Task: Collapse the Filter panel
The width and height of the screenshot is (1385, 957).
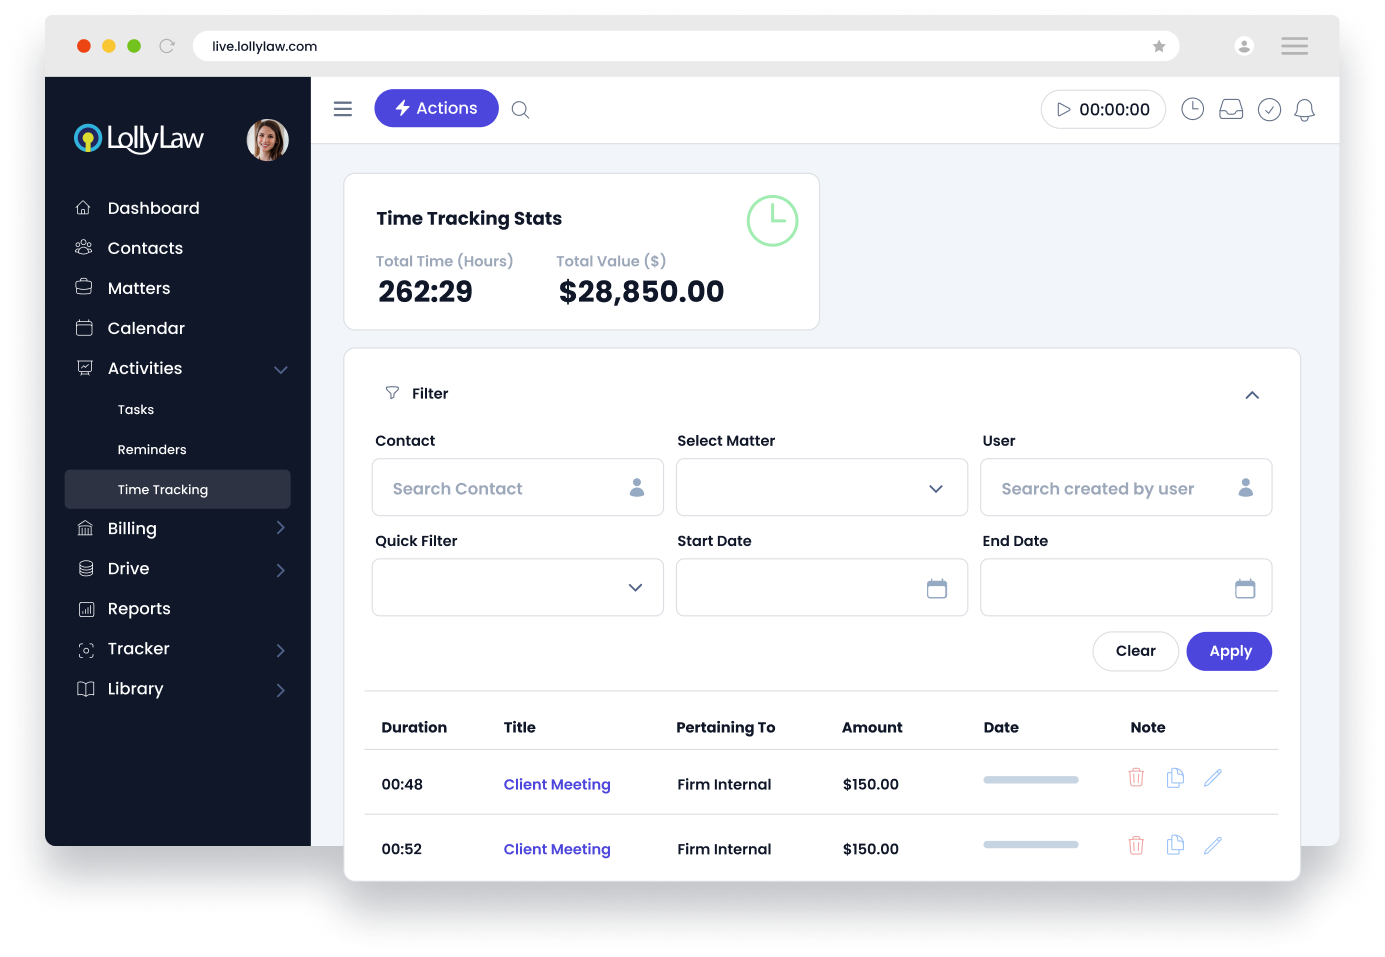Action: (x=1251, y=395)
